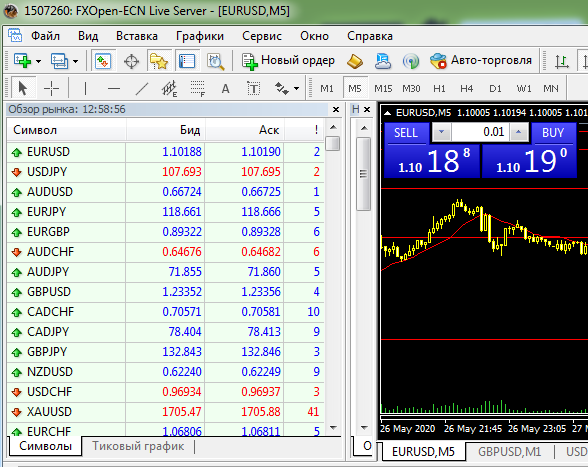Open the Справка menu
The width and height of the screenshot is (588, 467).
pos(370,36)
